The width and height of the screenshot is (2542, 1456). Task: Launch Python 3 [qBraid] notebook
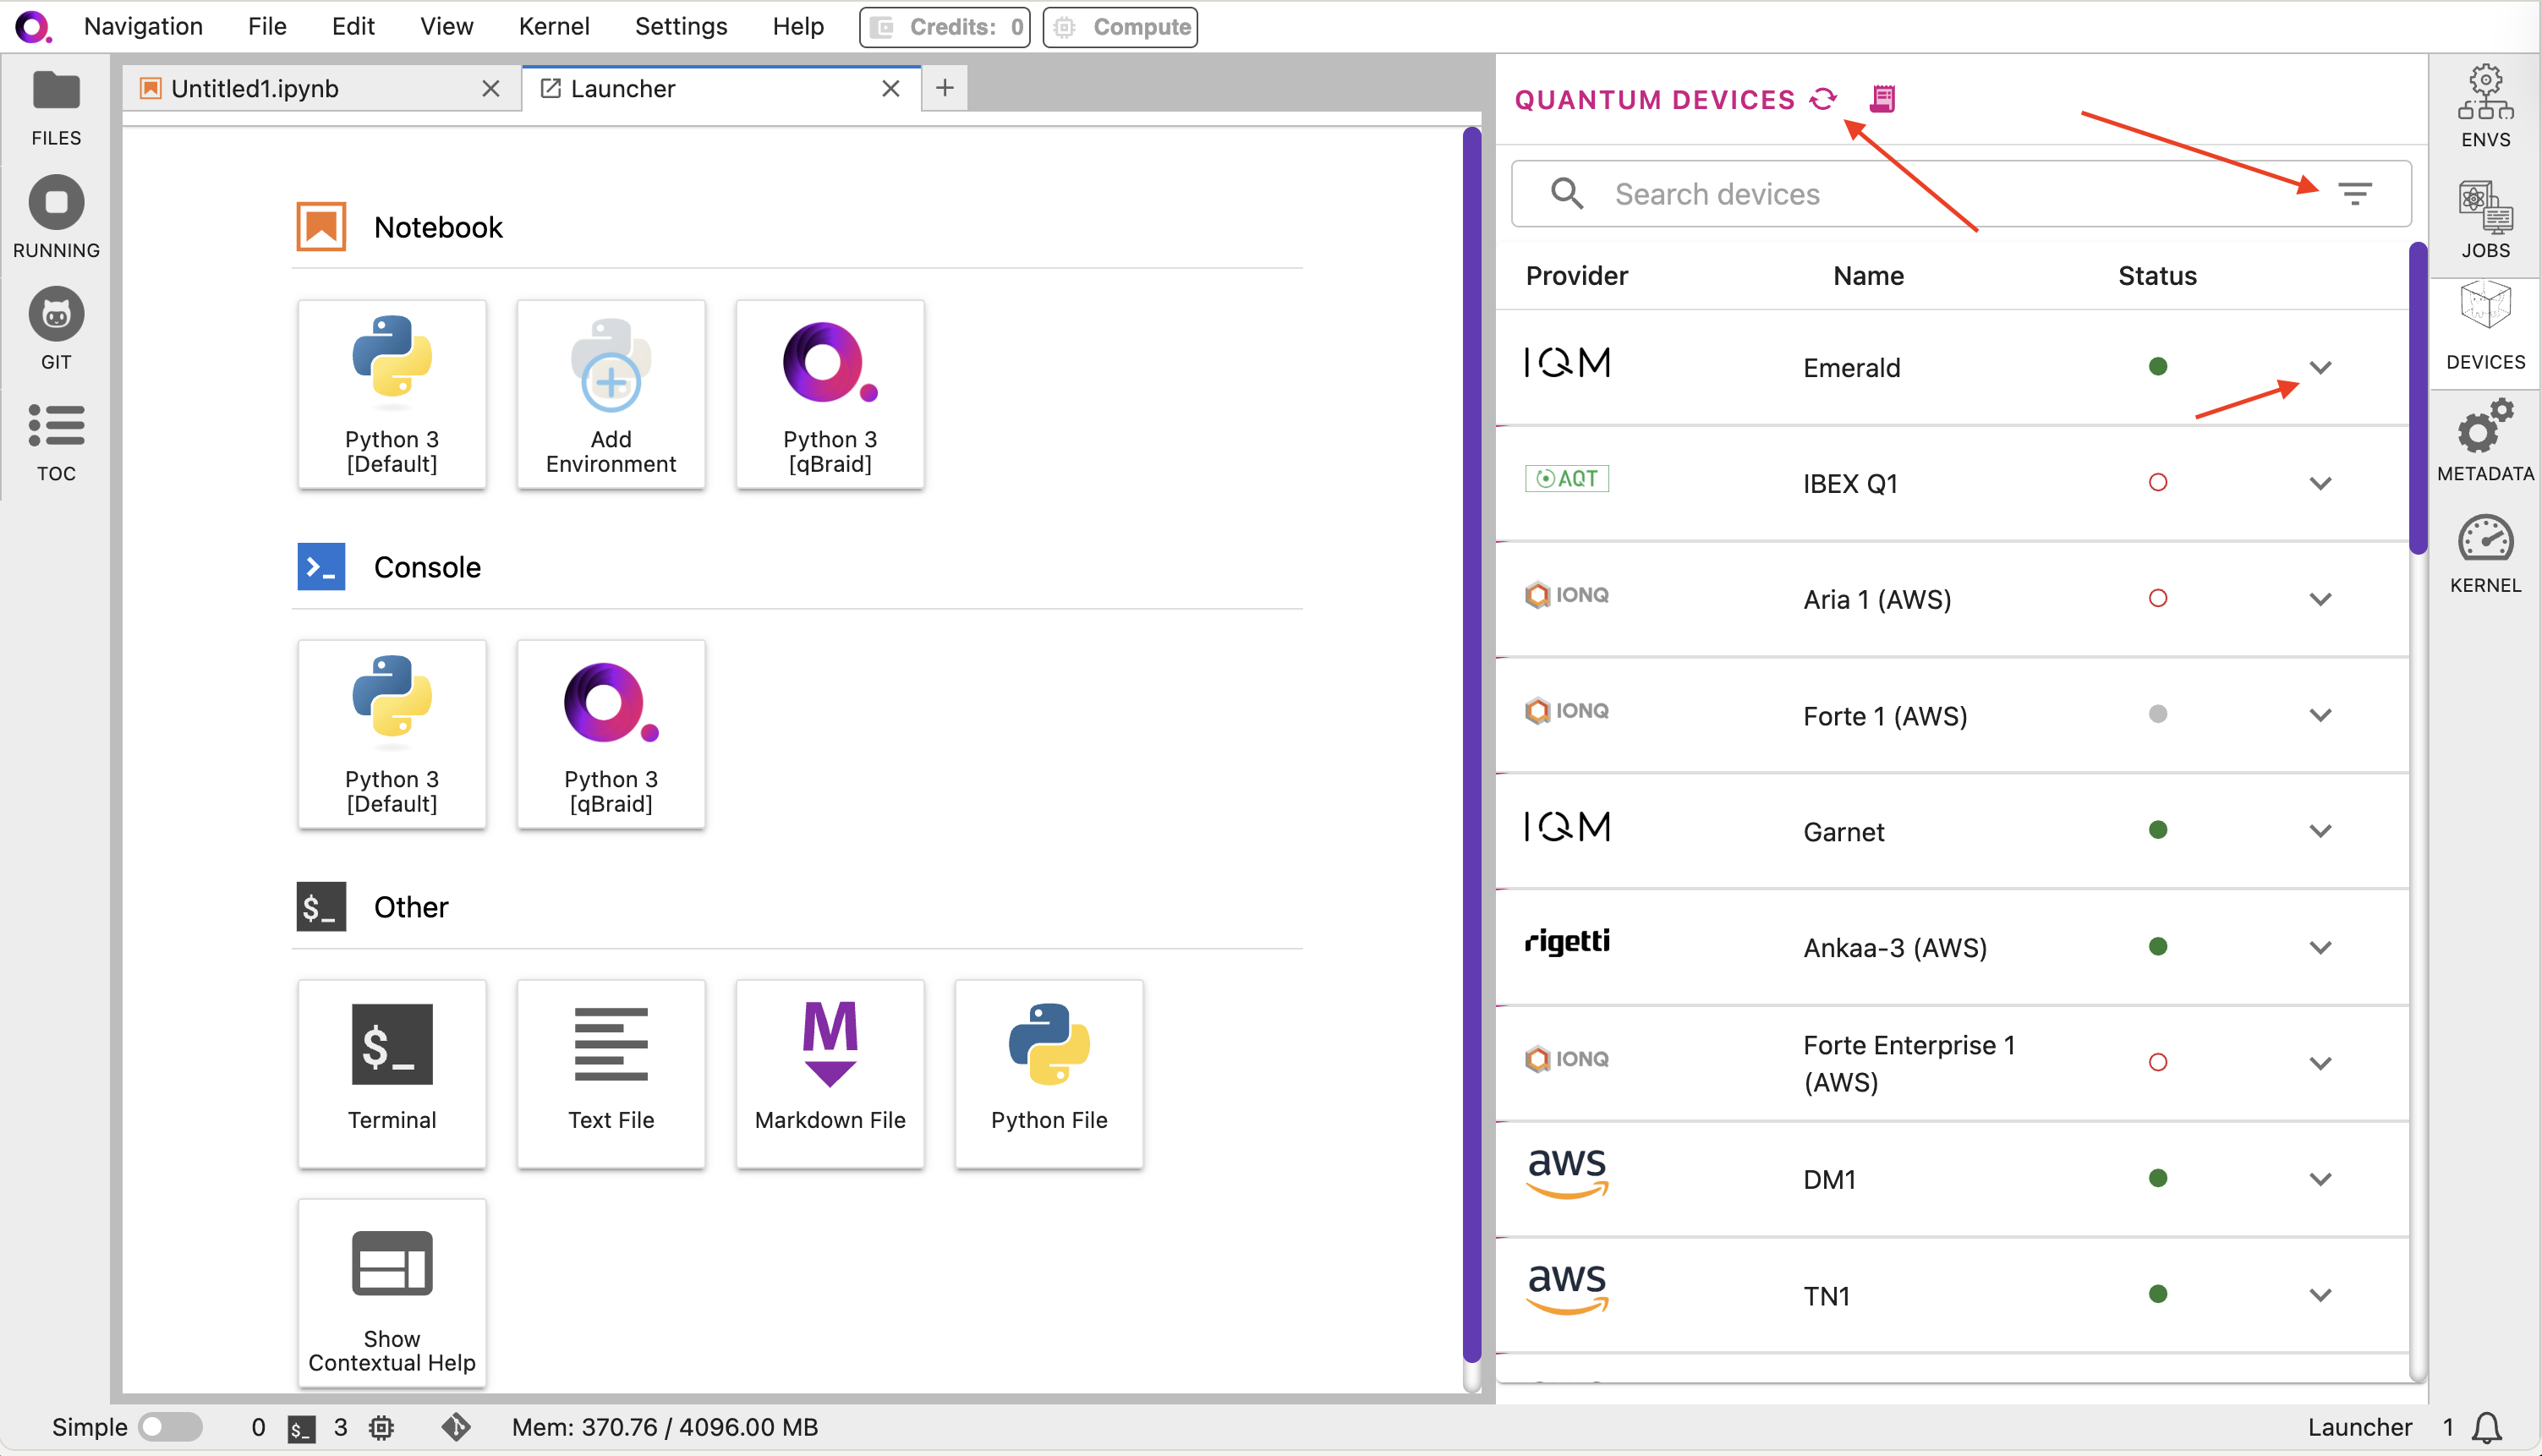(x=829, y=394)
